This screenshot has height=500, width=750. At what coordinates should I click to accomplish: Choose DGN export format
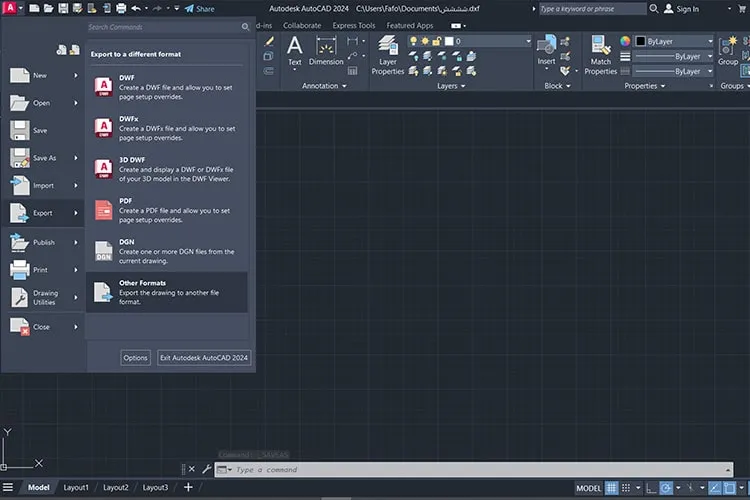click(x=166, y=251)
